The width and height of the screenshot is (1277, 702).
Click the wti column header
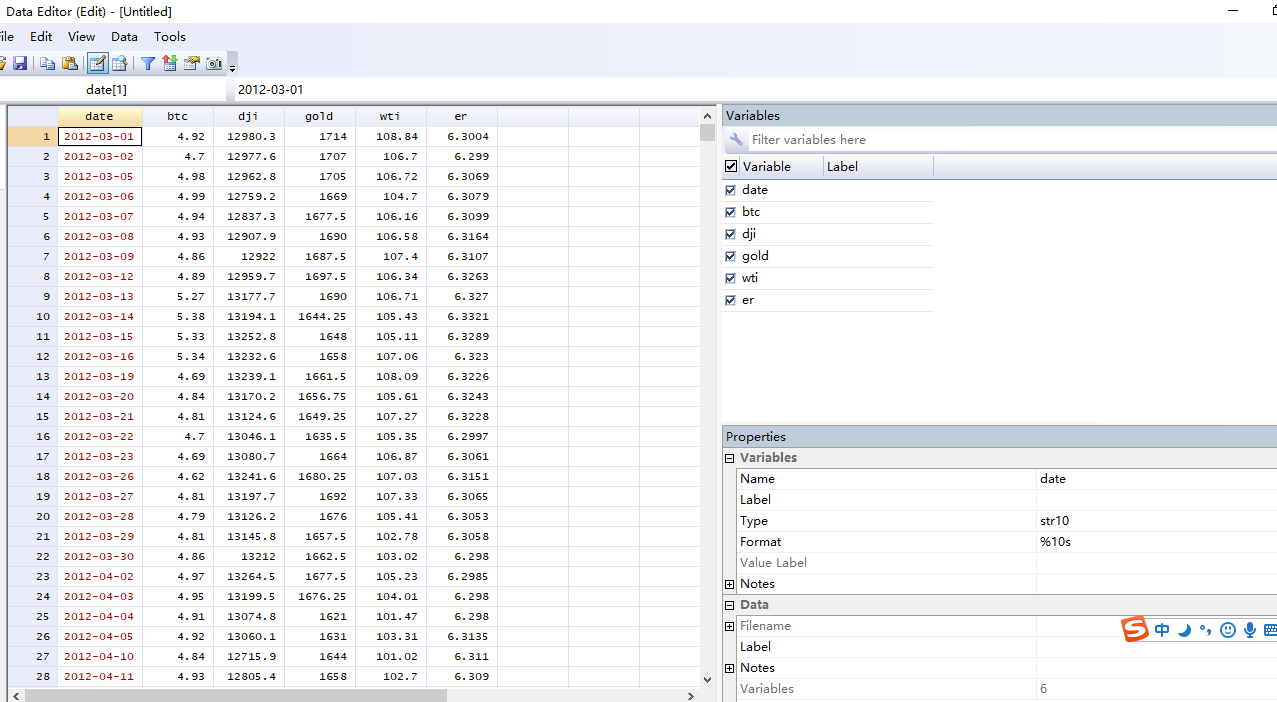coord(390,117)
